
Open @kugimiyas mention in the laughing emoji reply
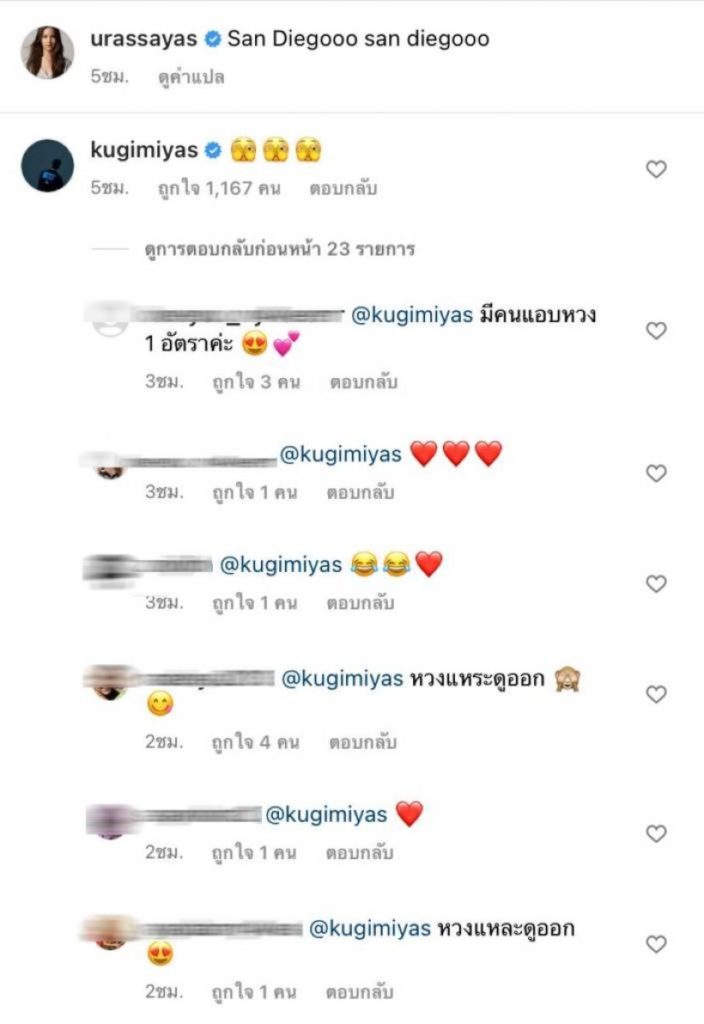pos(281,564)
